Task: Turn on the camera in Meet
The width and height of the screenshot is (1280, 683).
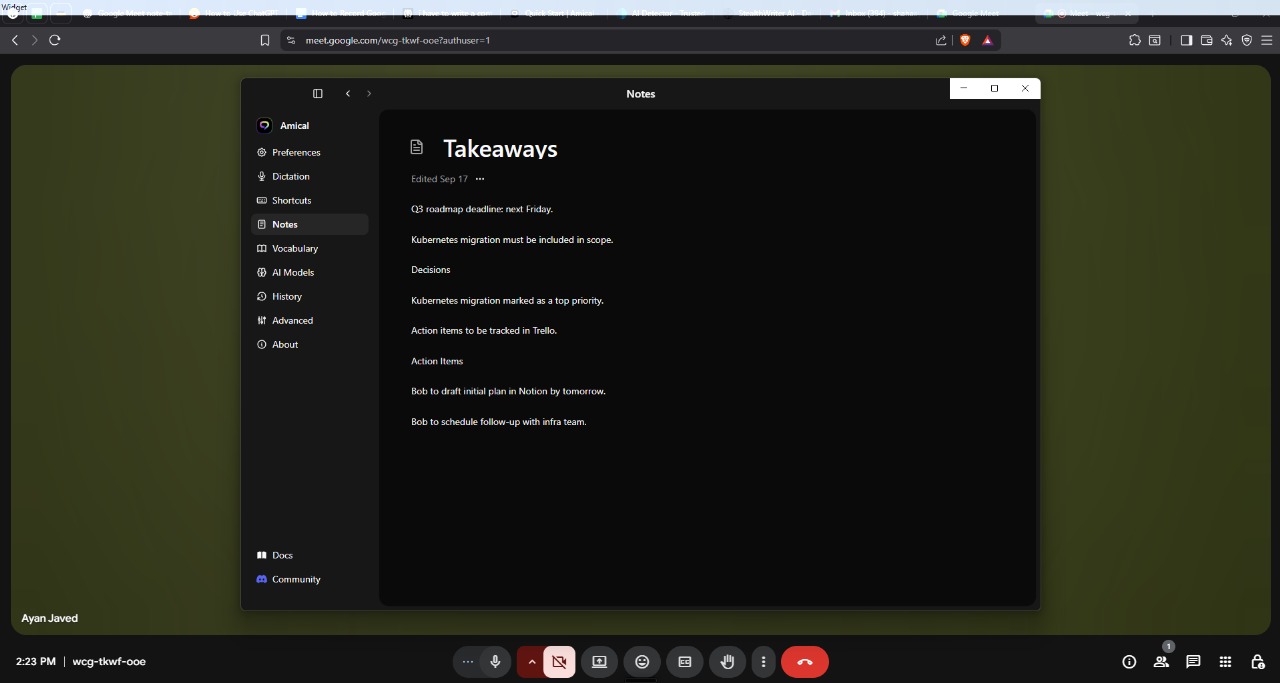Action: pyautogui.click(x=559, y=662)
